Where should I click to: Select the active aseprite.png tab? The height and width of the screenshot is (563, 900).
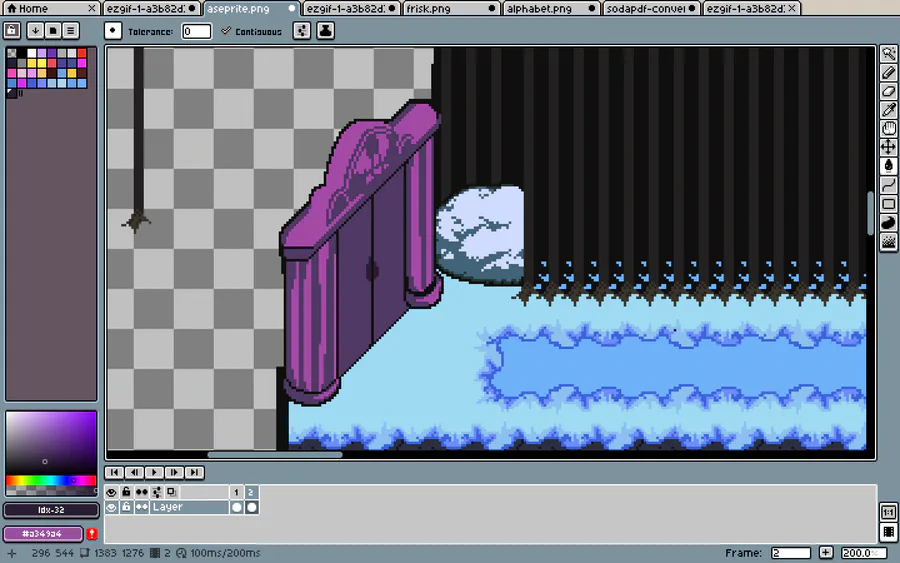[x=251, y=9]
